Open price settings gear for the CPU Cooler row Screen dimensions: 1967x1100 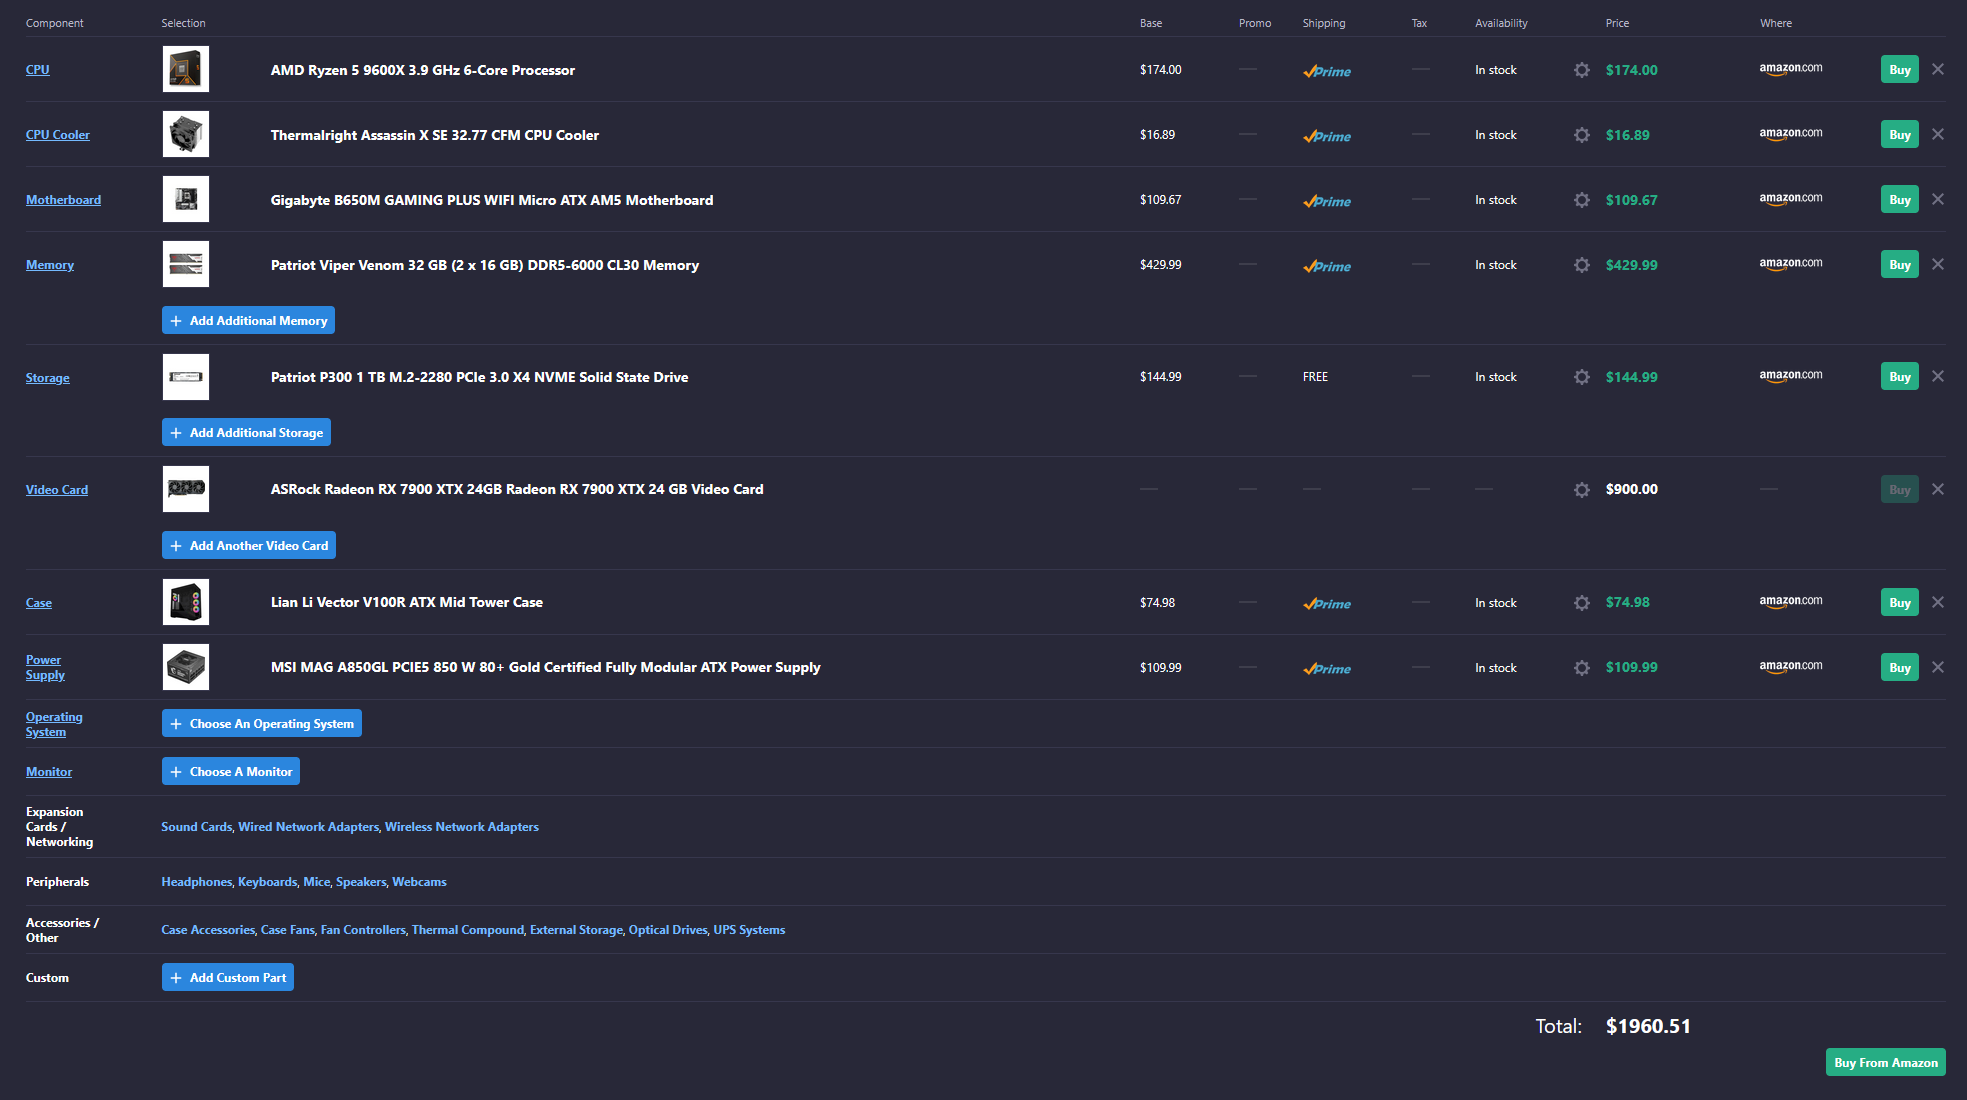(1581, 135)
